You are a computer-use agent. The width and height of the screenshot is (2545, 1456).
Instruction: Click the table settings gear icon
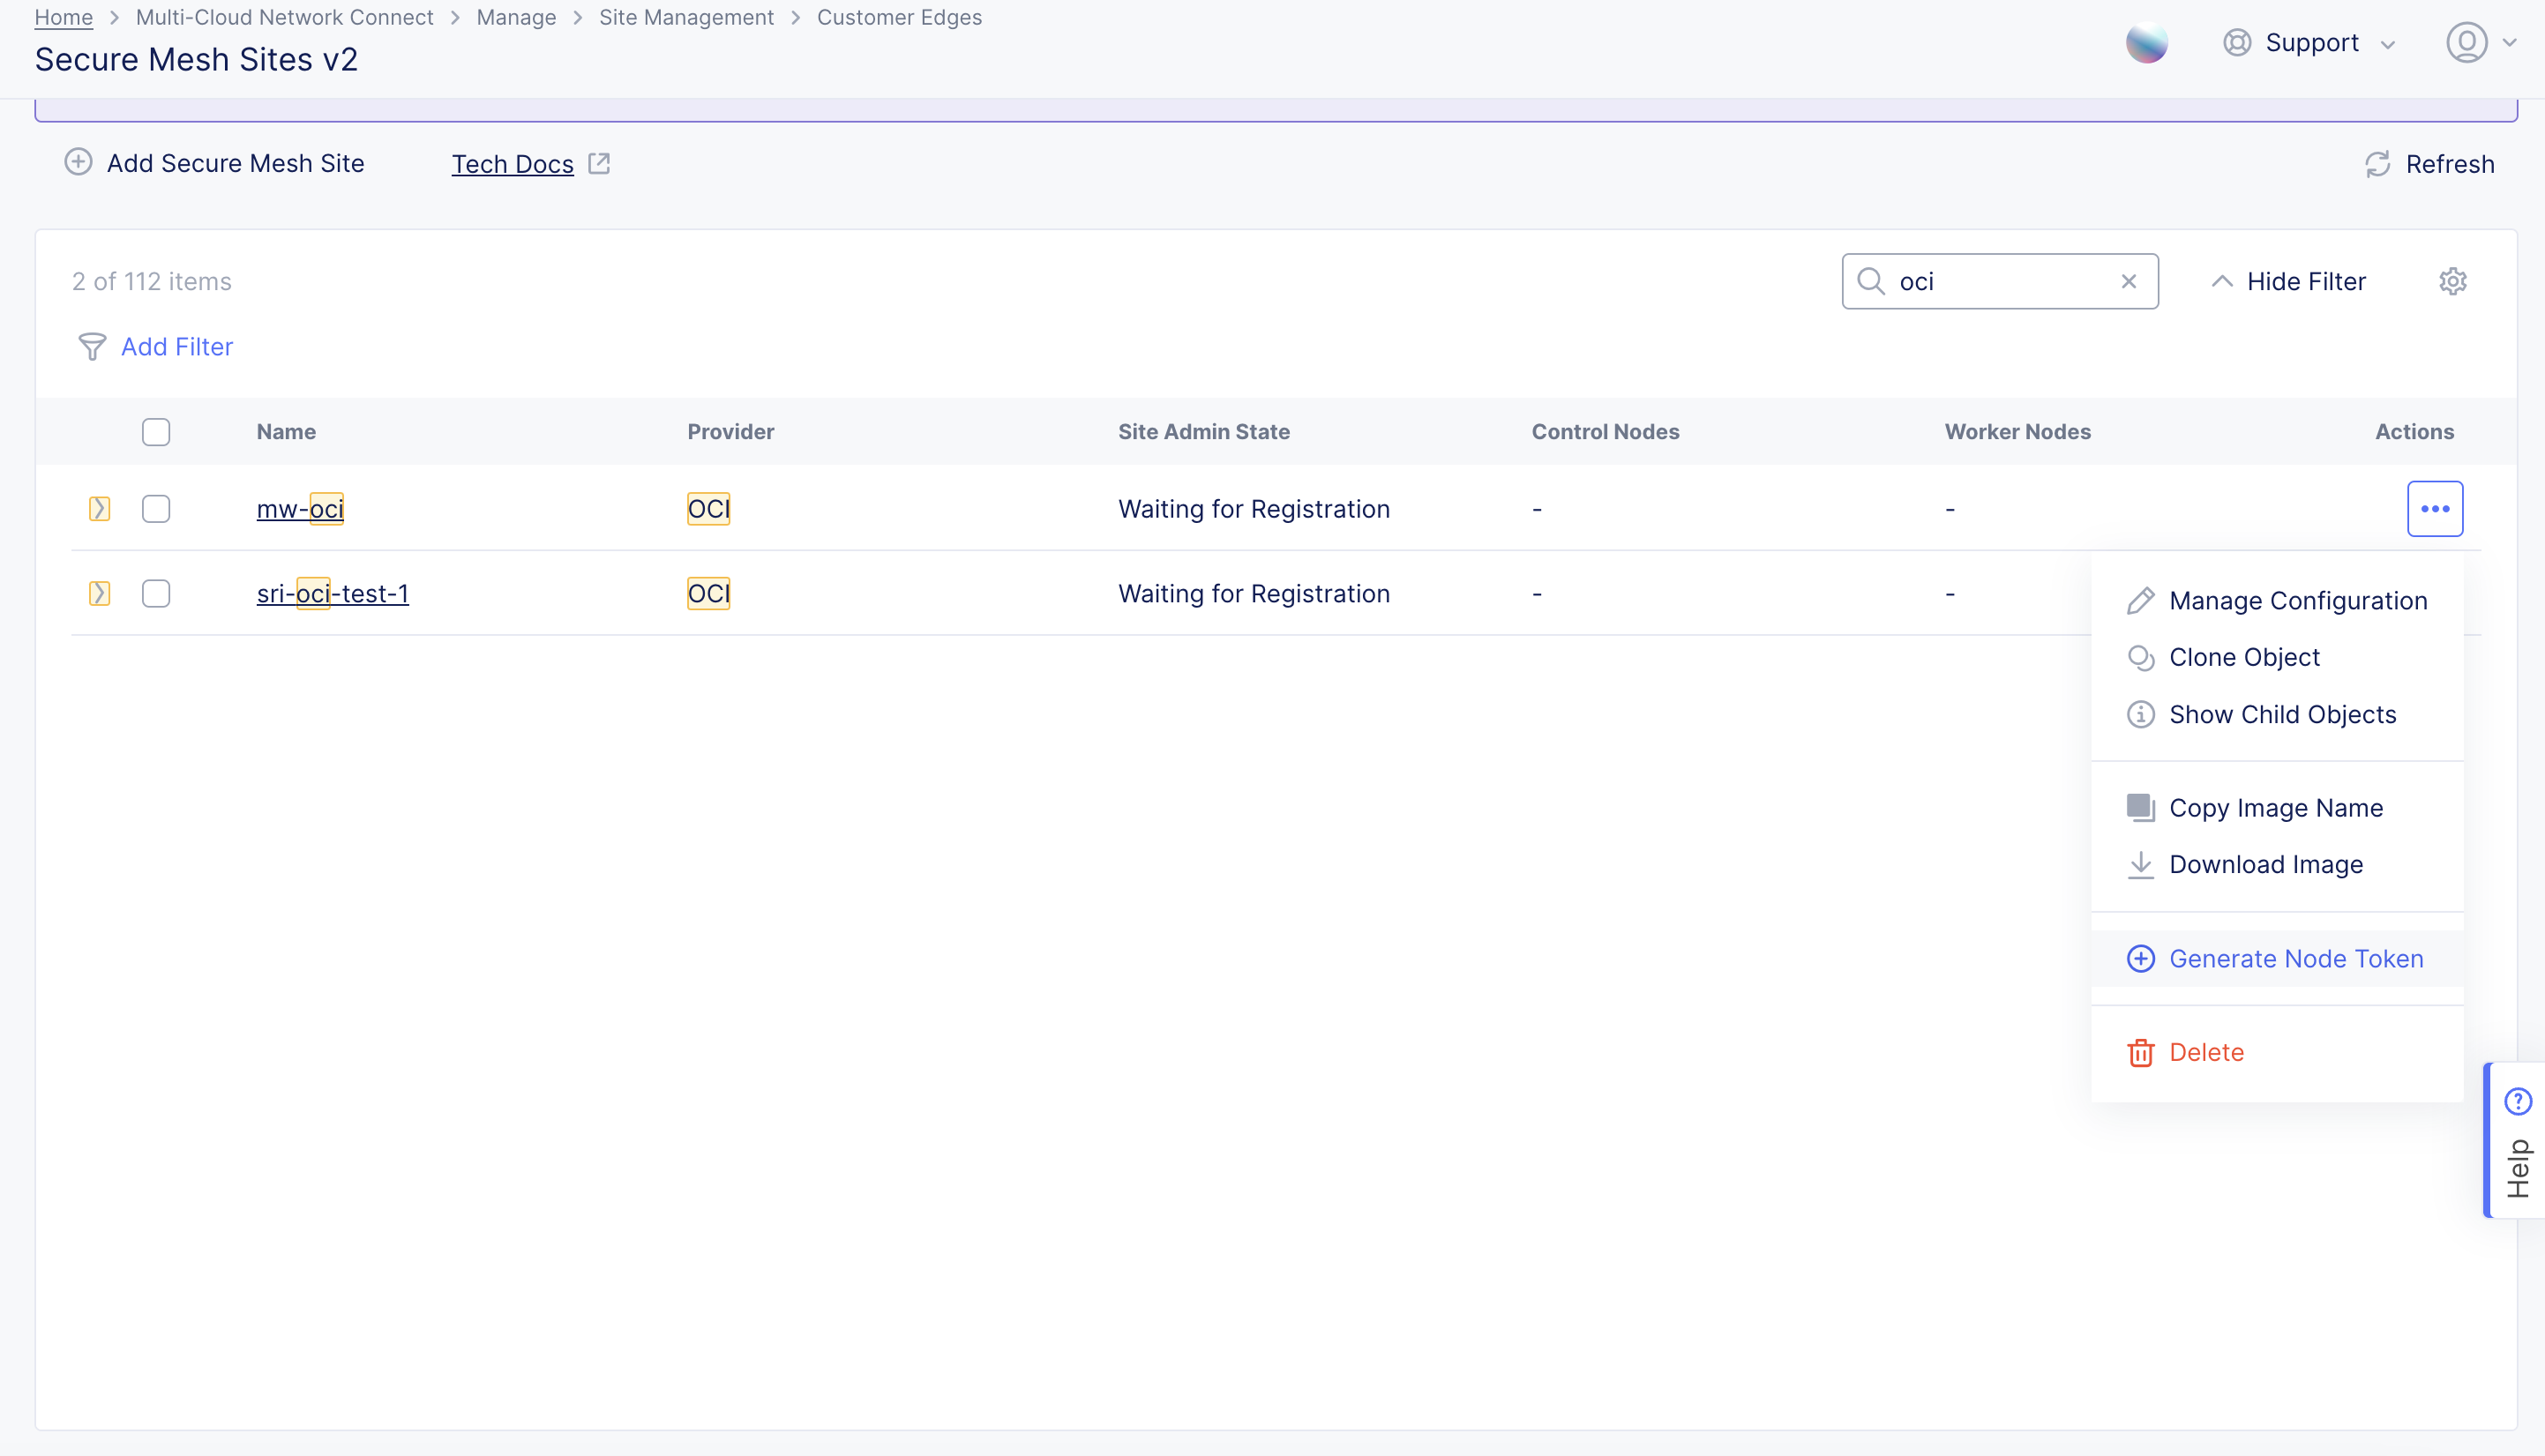point(2452,281)
